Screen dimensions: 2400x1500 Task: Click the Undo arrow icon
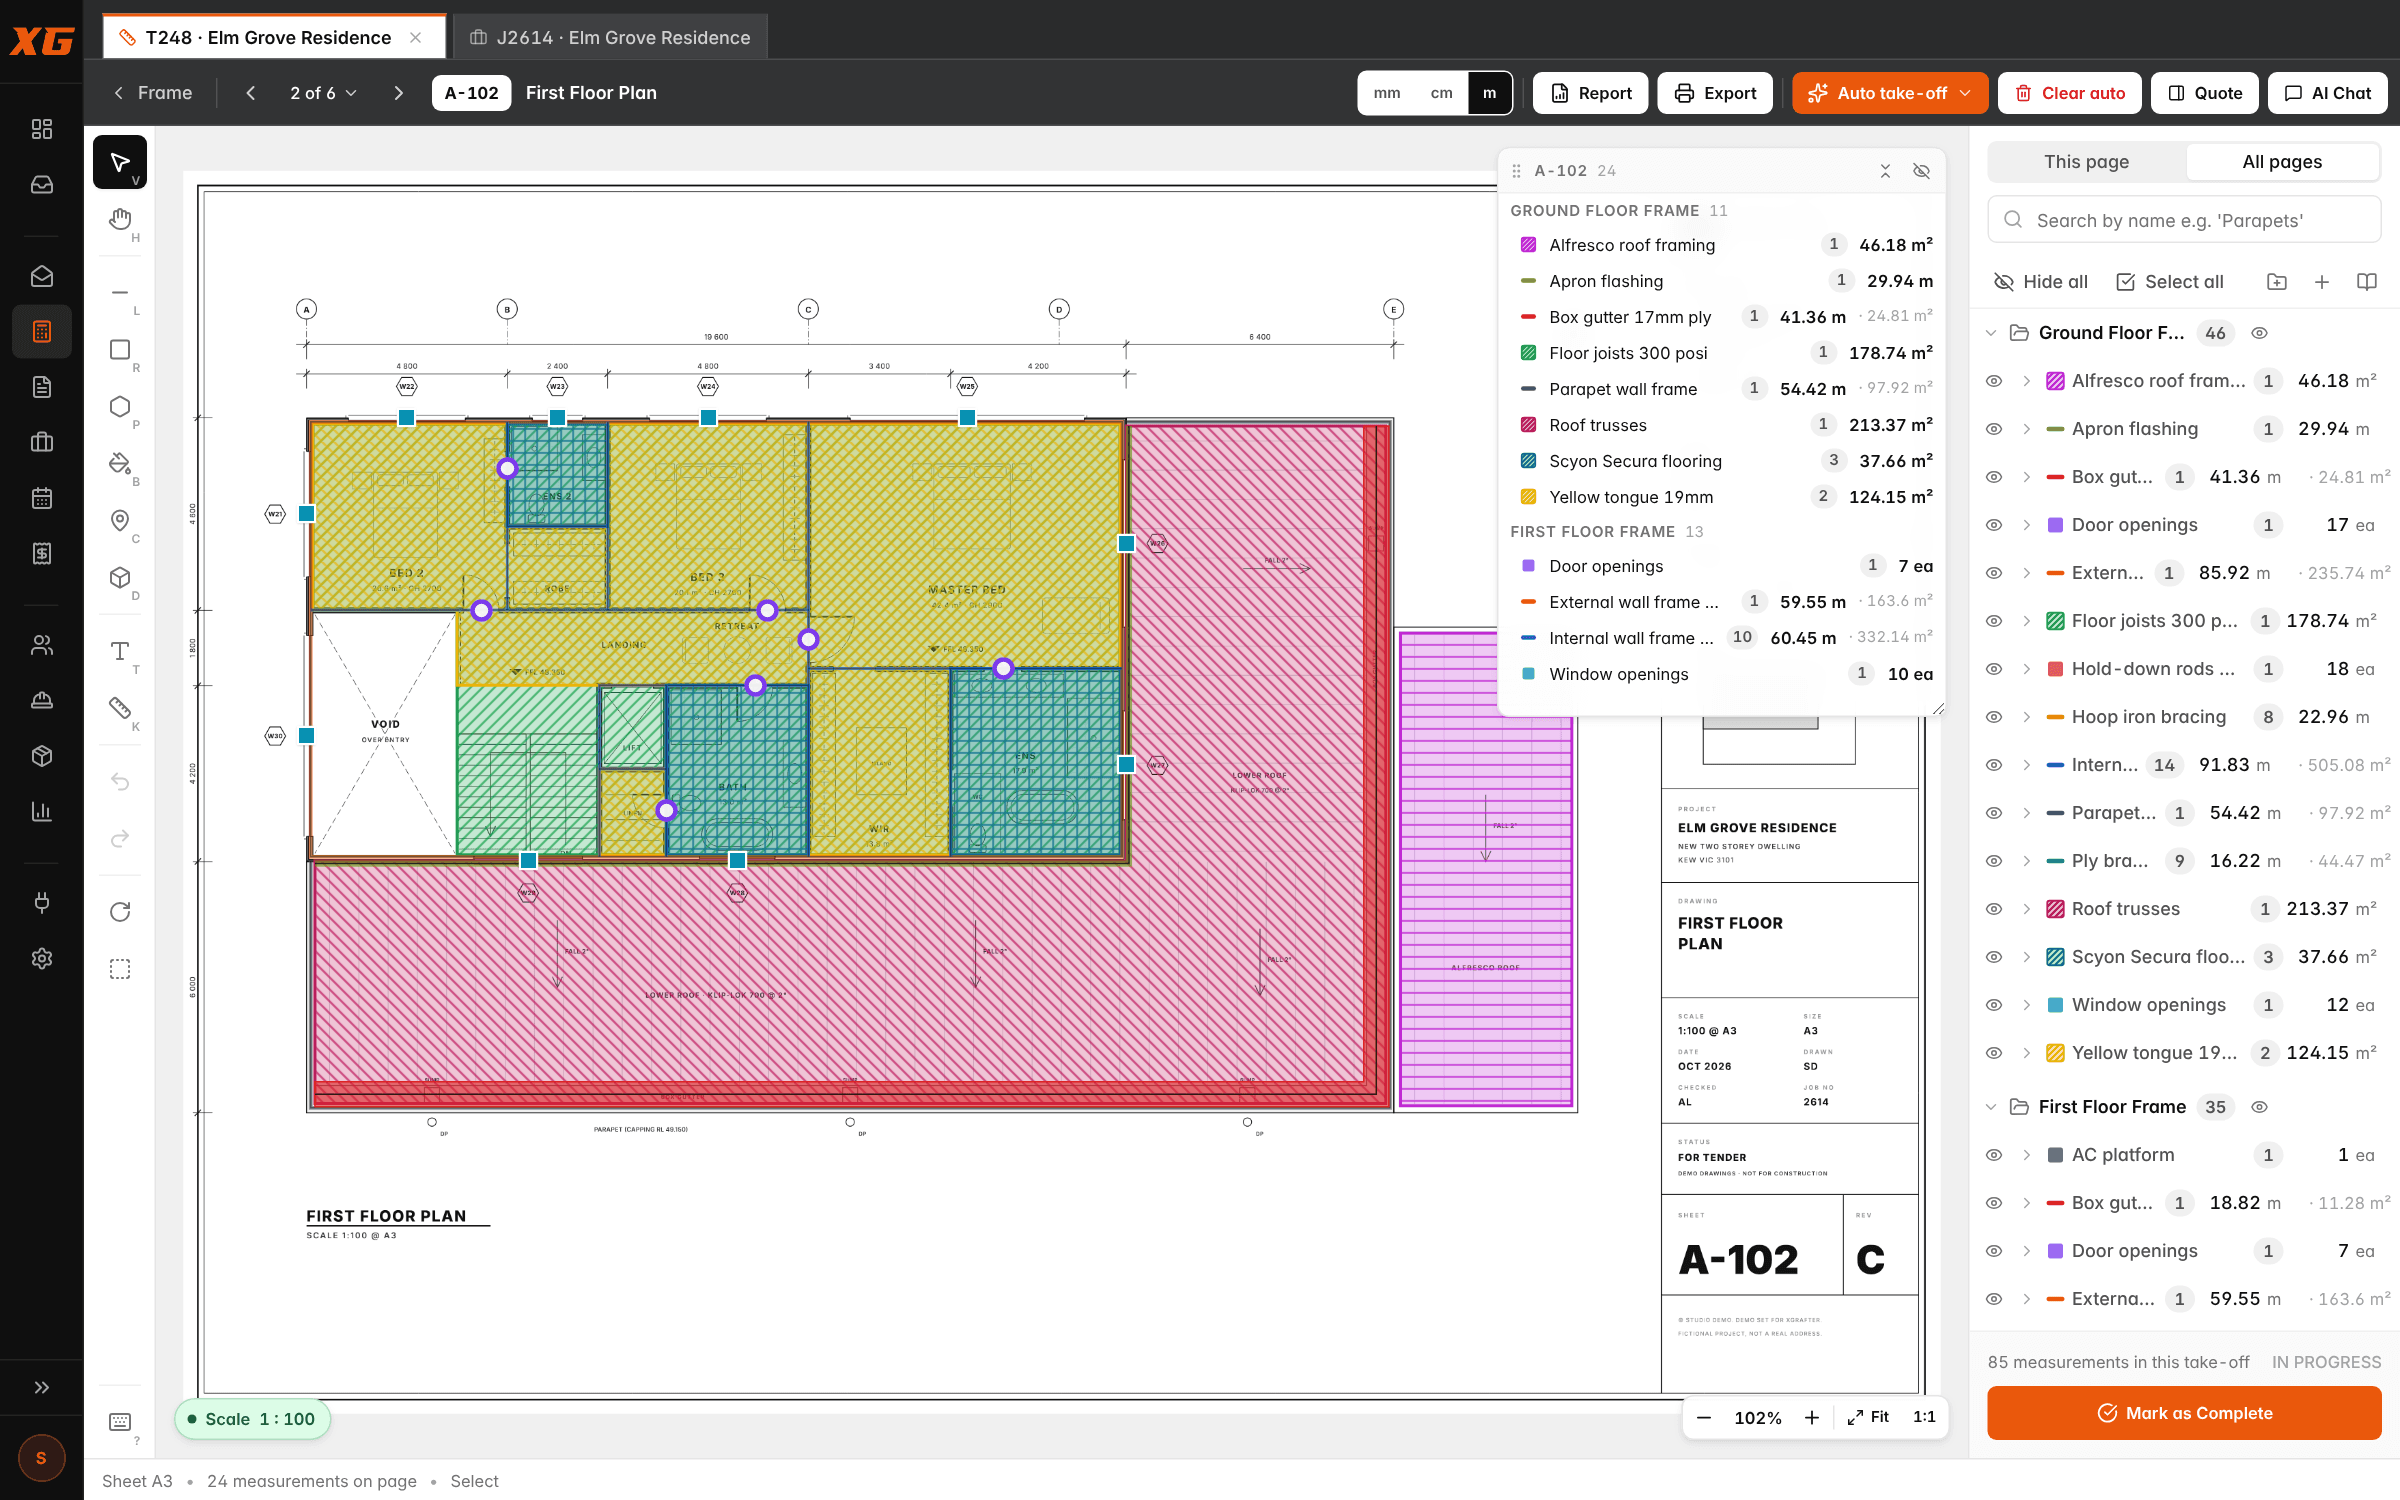pos(120,781)
